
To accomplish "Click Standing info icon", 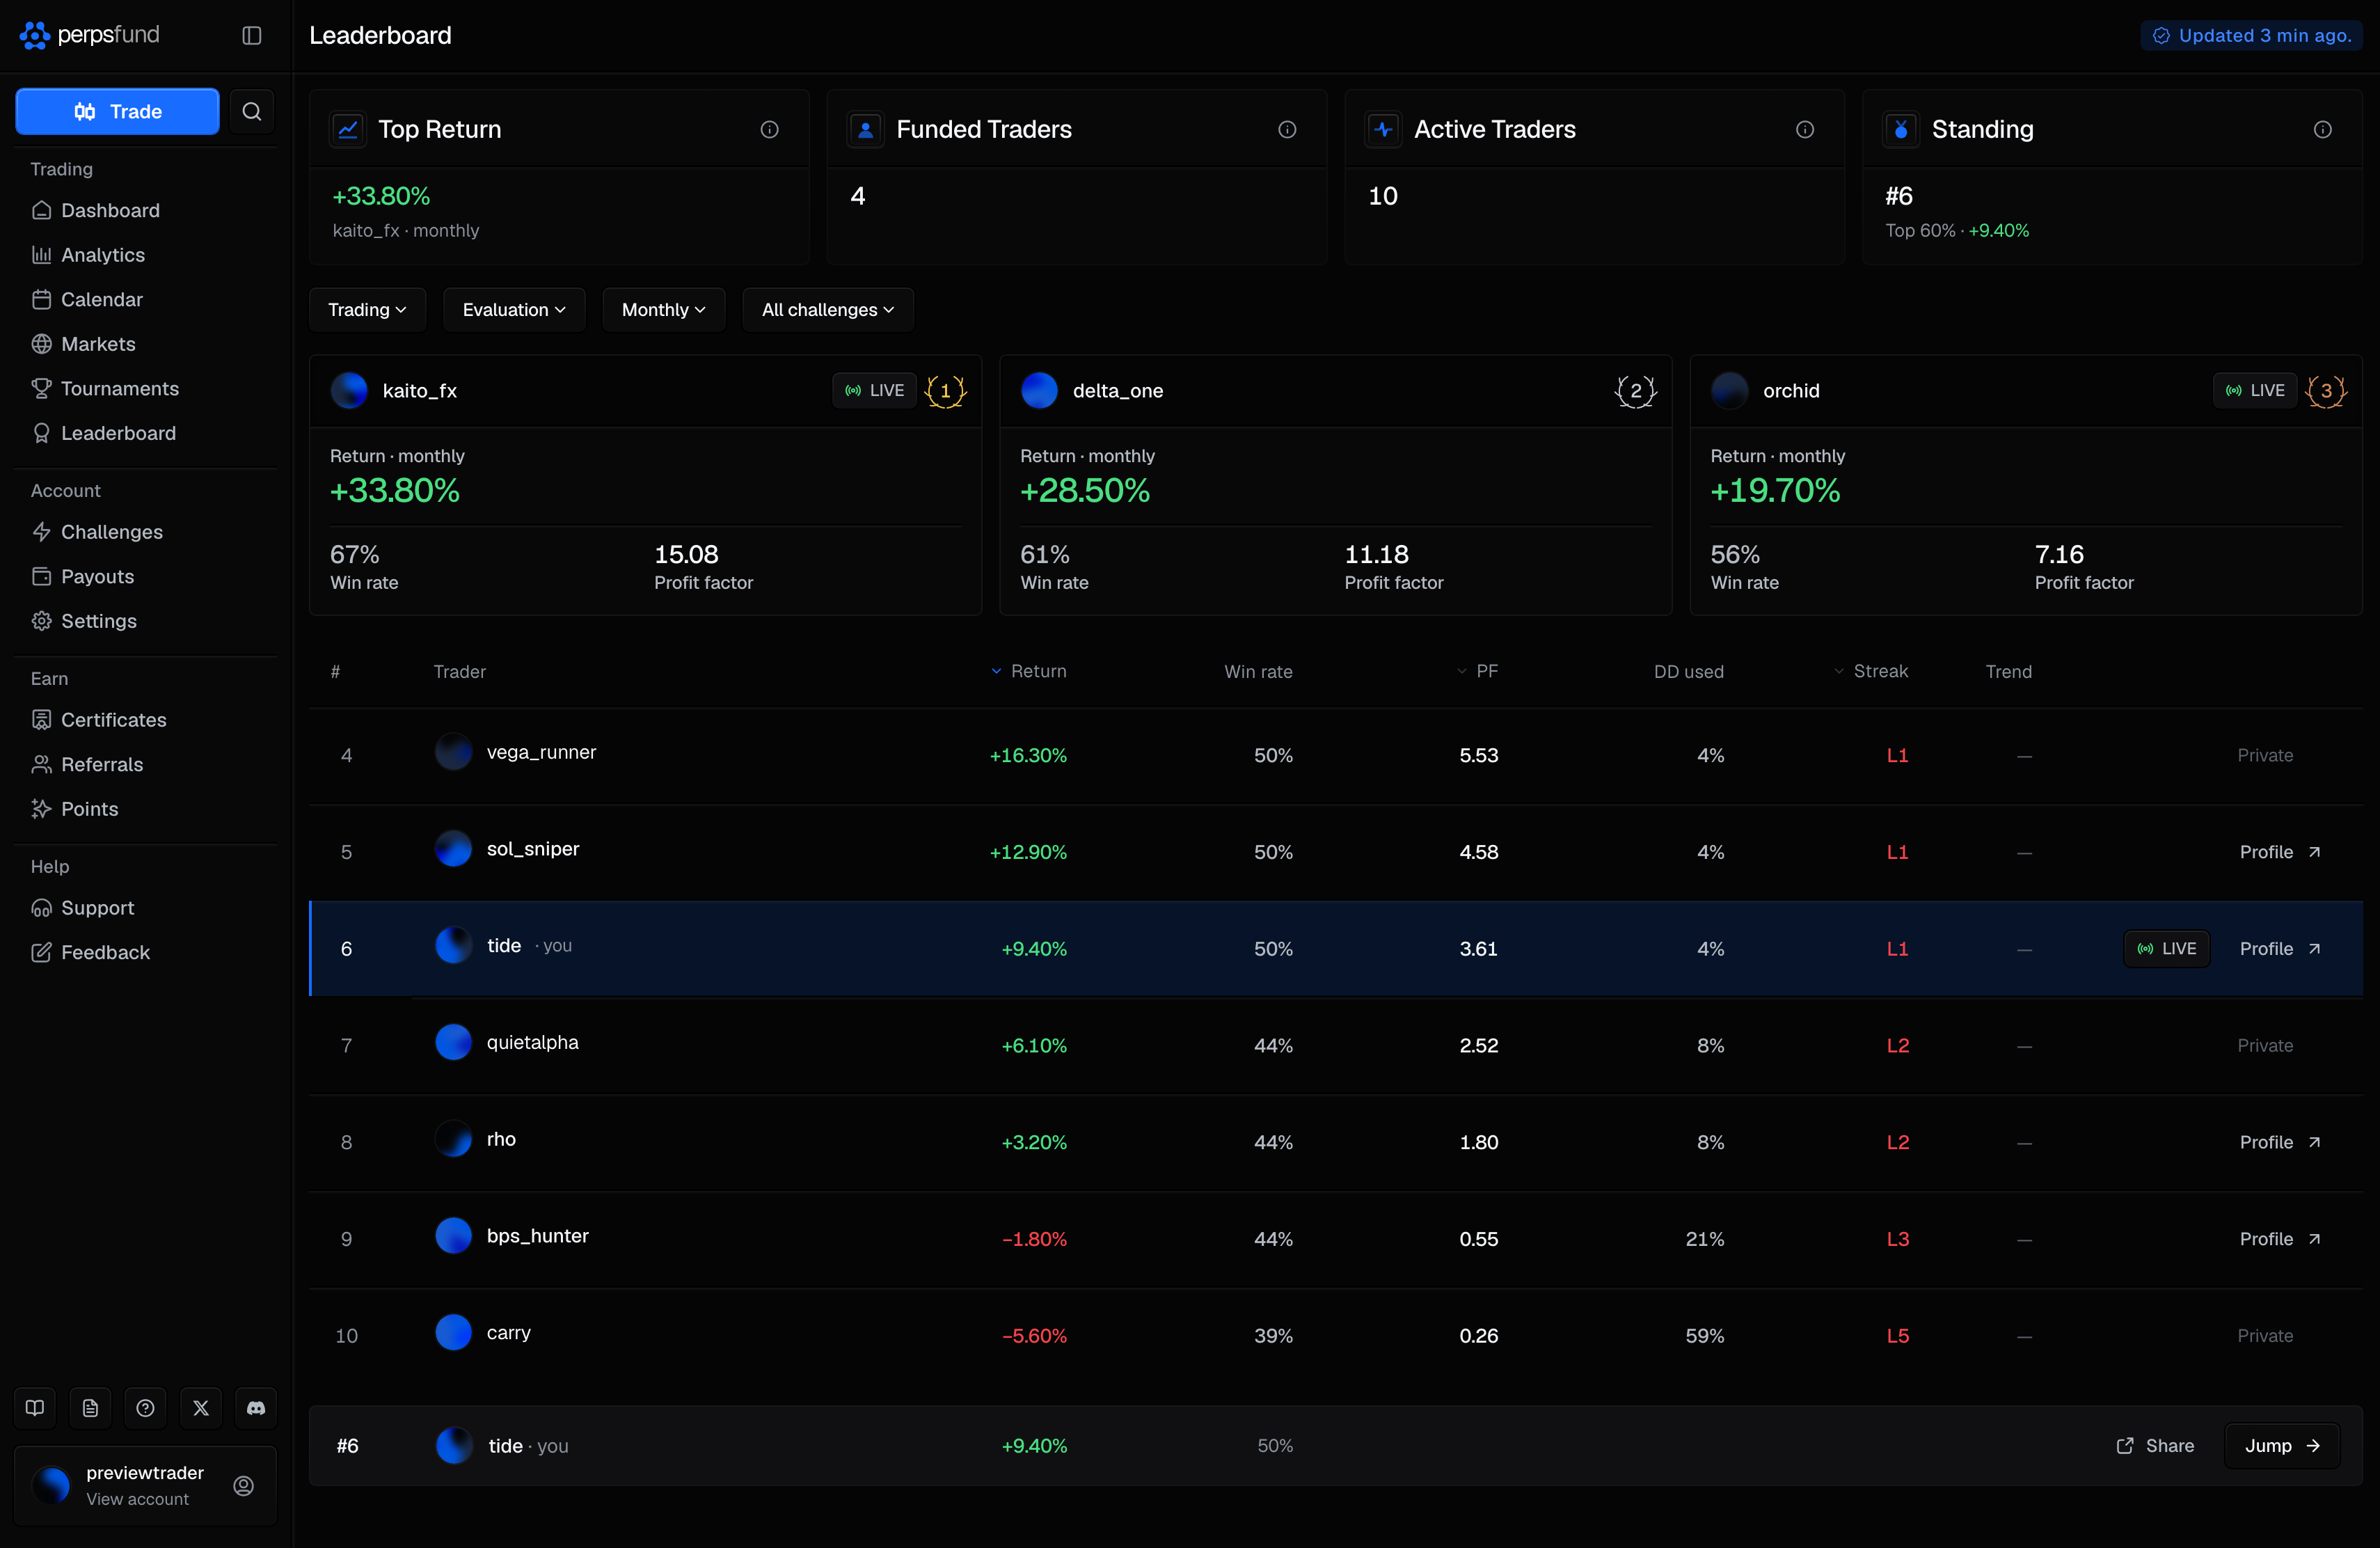I will pyautogui.click(x=2322, y=129).
